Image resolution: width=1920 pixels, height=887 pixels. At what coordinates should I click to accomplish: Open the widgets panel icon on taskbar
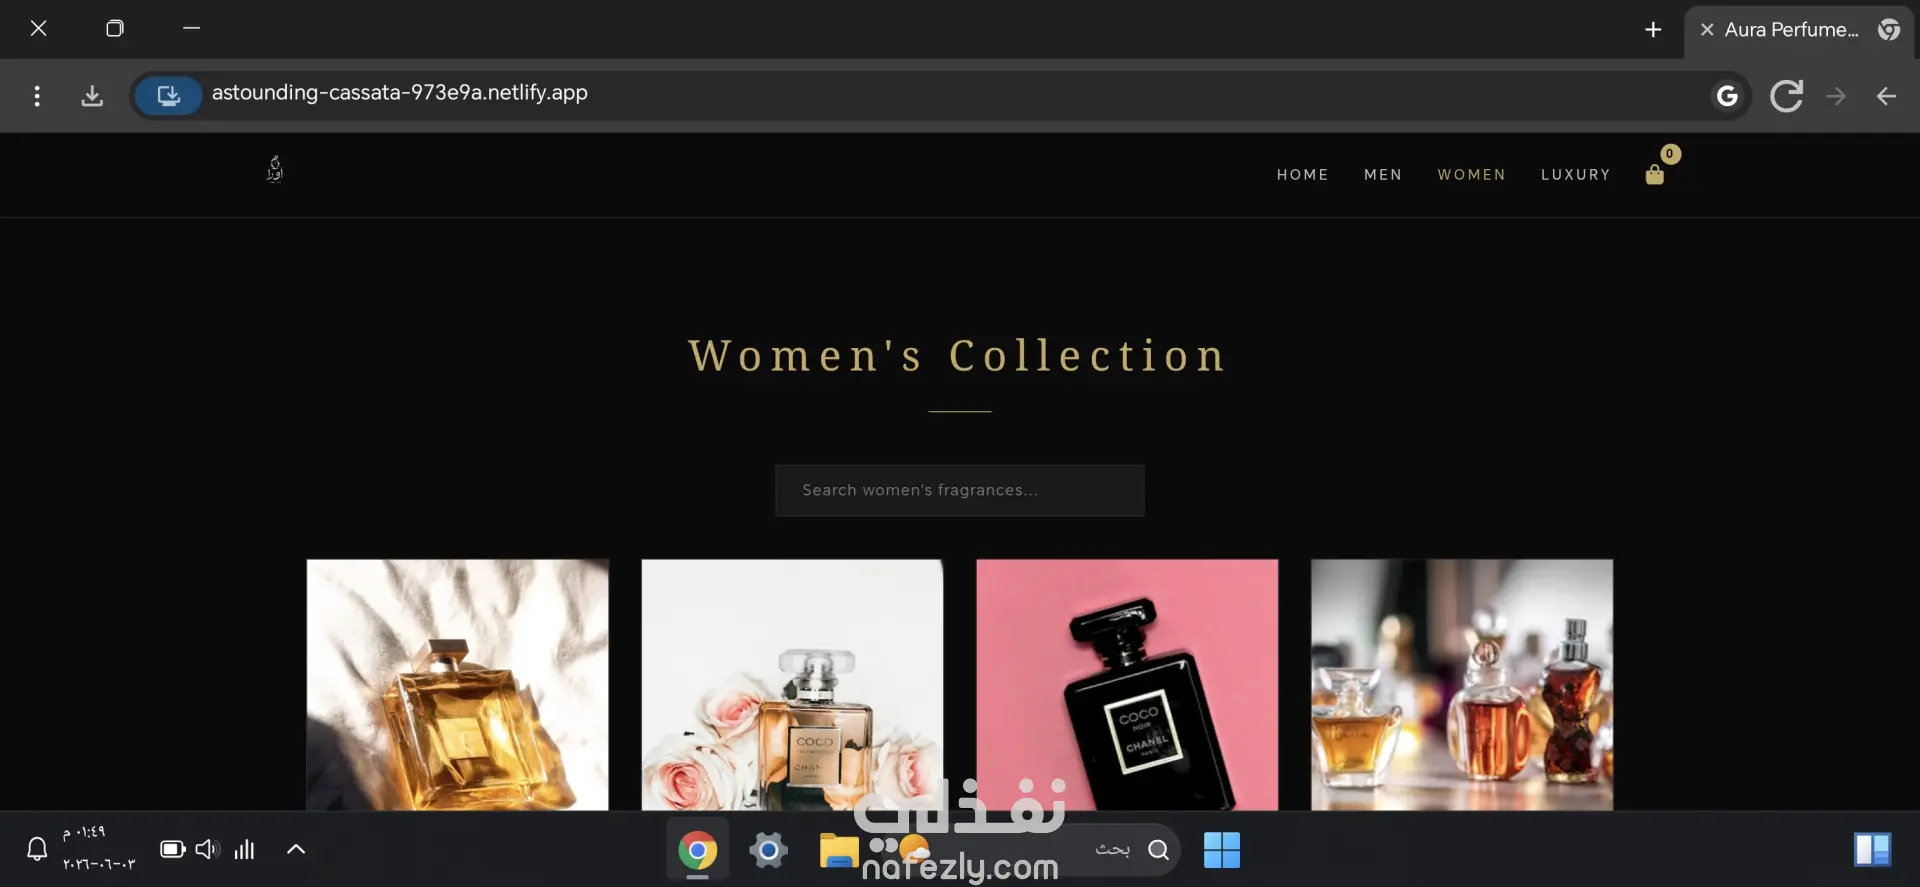point(1872,850)
